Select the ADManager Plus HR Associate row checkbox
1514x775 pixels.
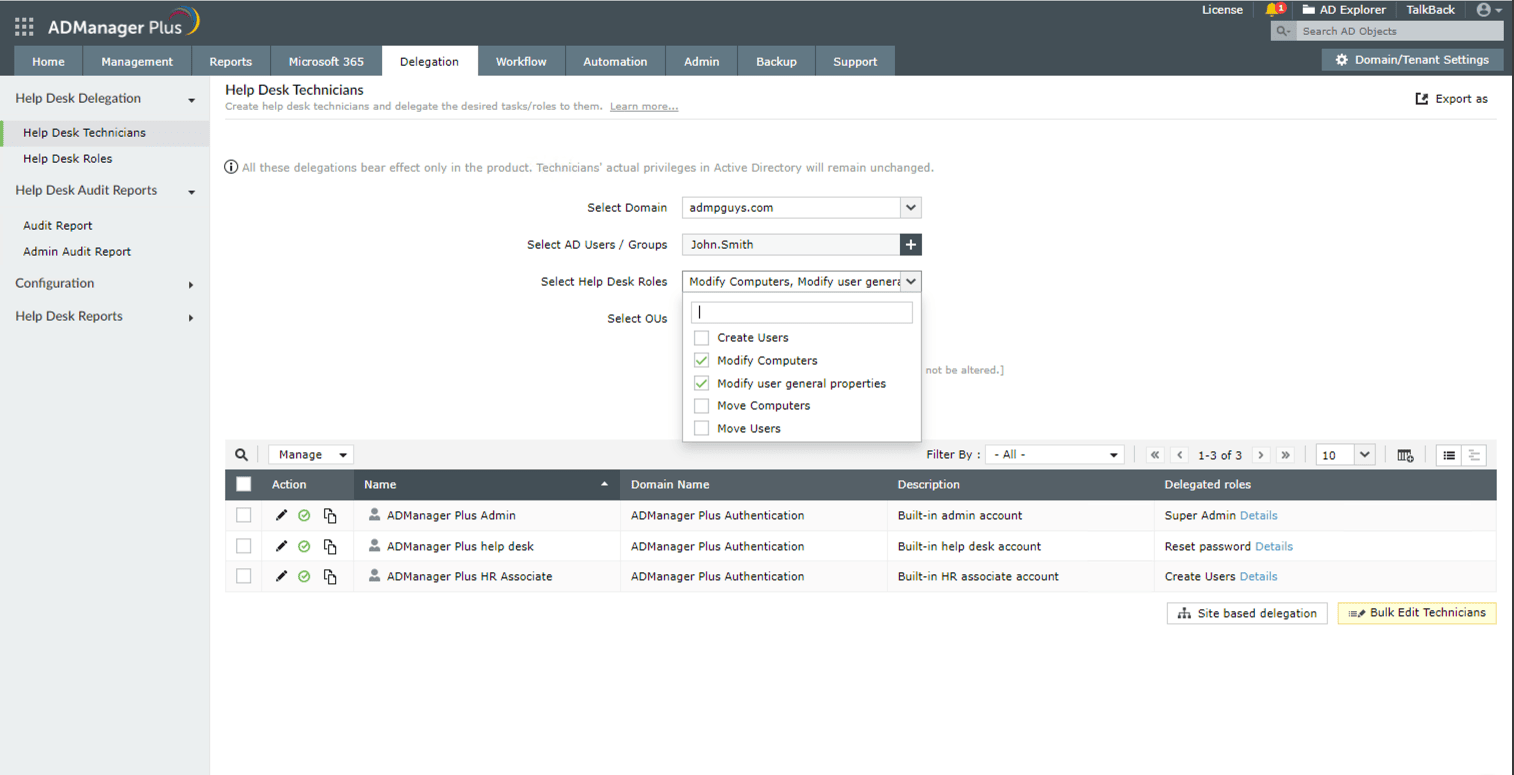click(243, 577)
